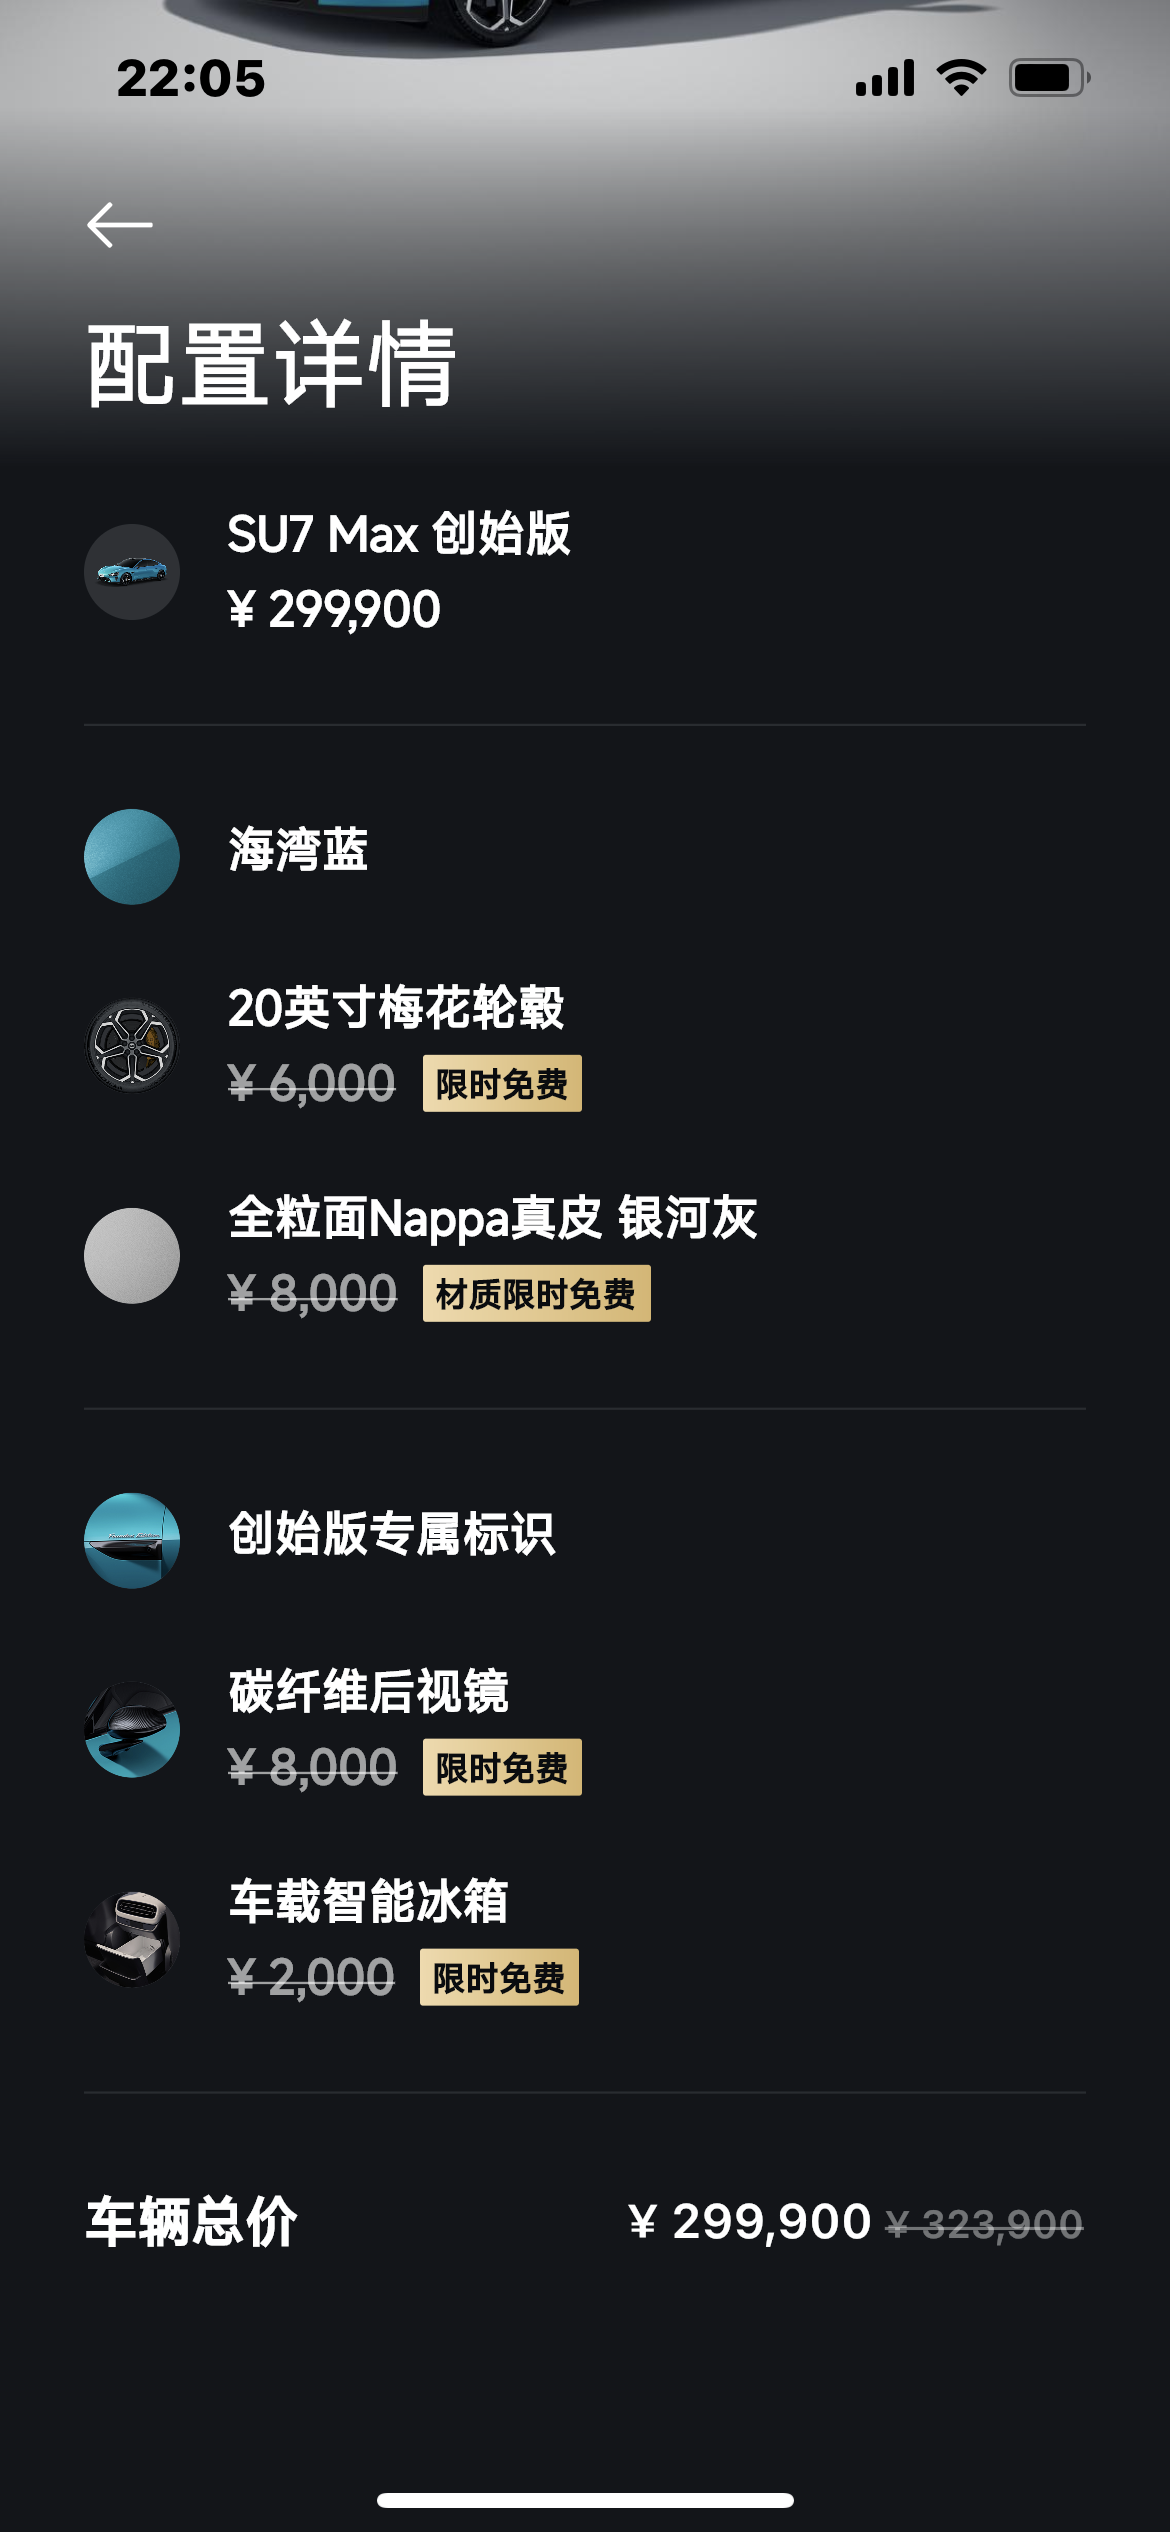Tap the home indicator bar
This screenshot has height=2532, width=1170.
[585, 2500]
